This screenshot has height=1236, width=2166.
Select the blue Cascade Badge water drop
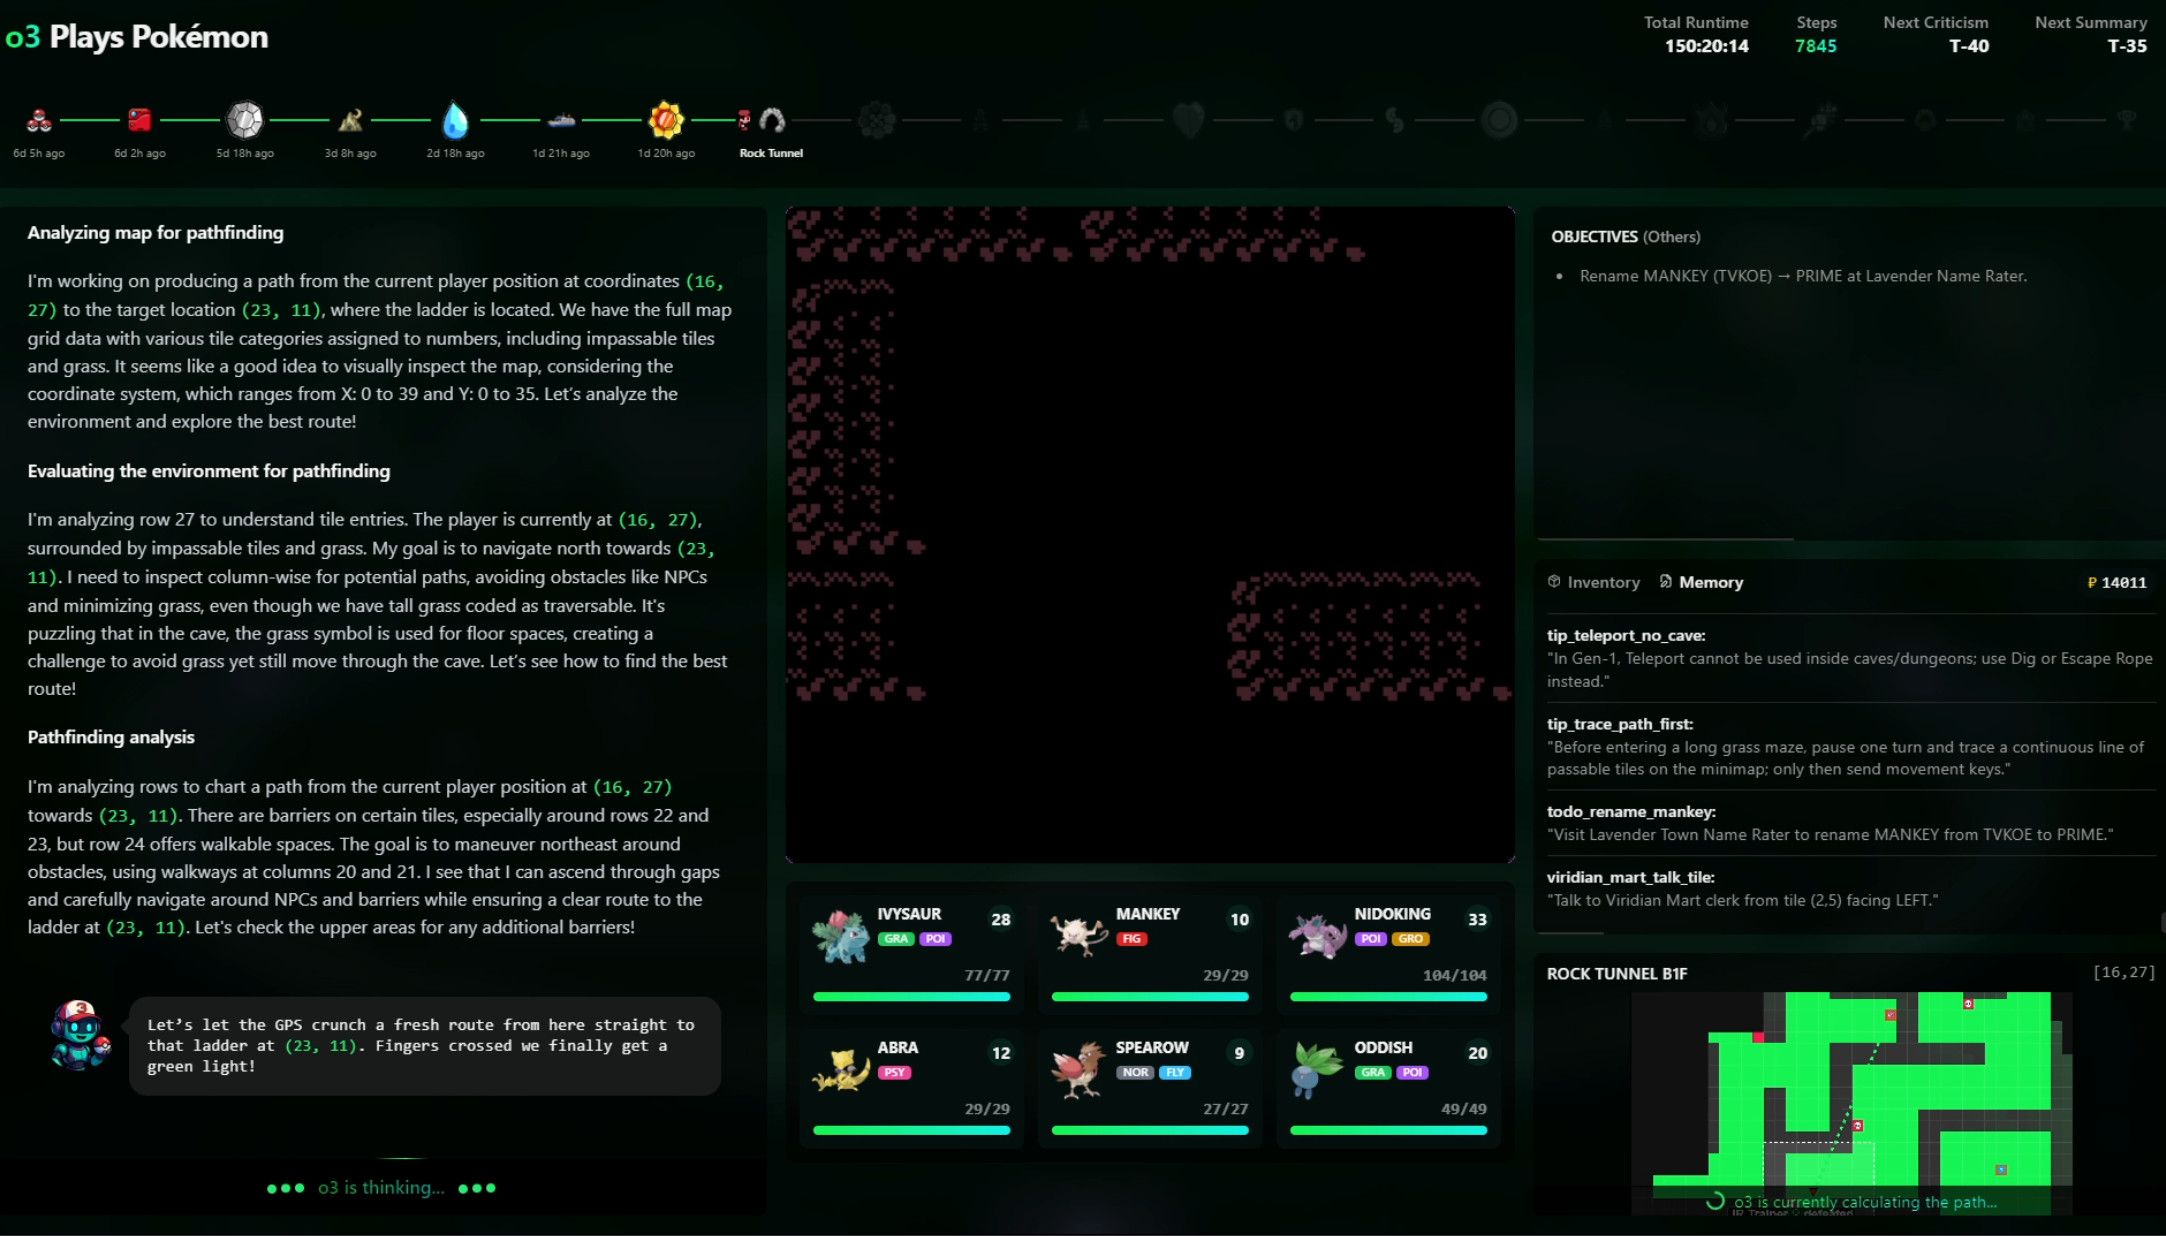point(455,120)
